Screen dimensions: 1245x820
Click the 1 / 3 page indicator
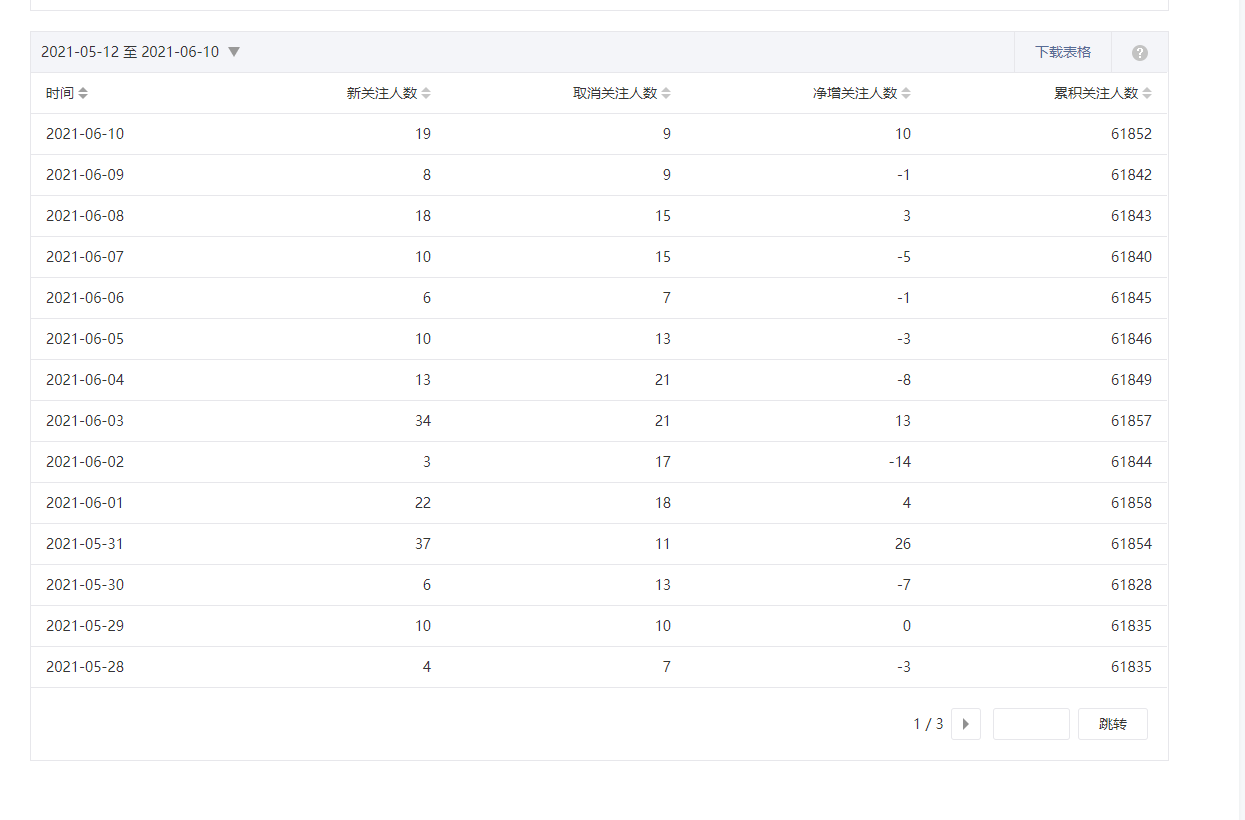[928, 724]
